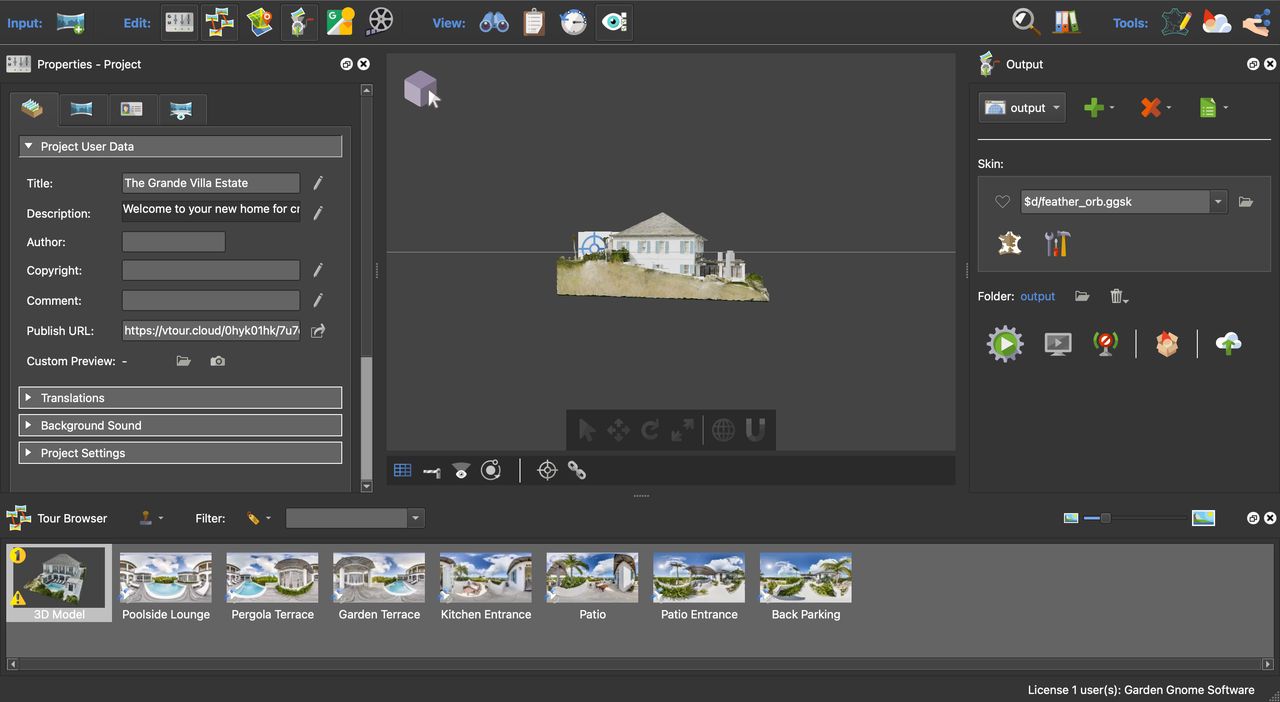1280x702 pixels.
Task: Click the pencil icon beside Copyright
Action: pyautogui.click(x=318, y=270)
